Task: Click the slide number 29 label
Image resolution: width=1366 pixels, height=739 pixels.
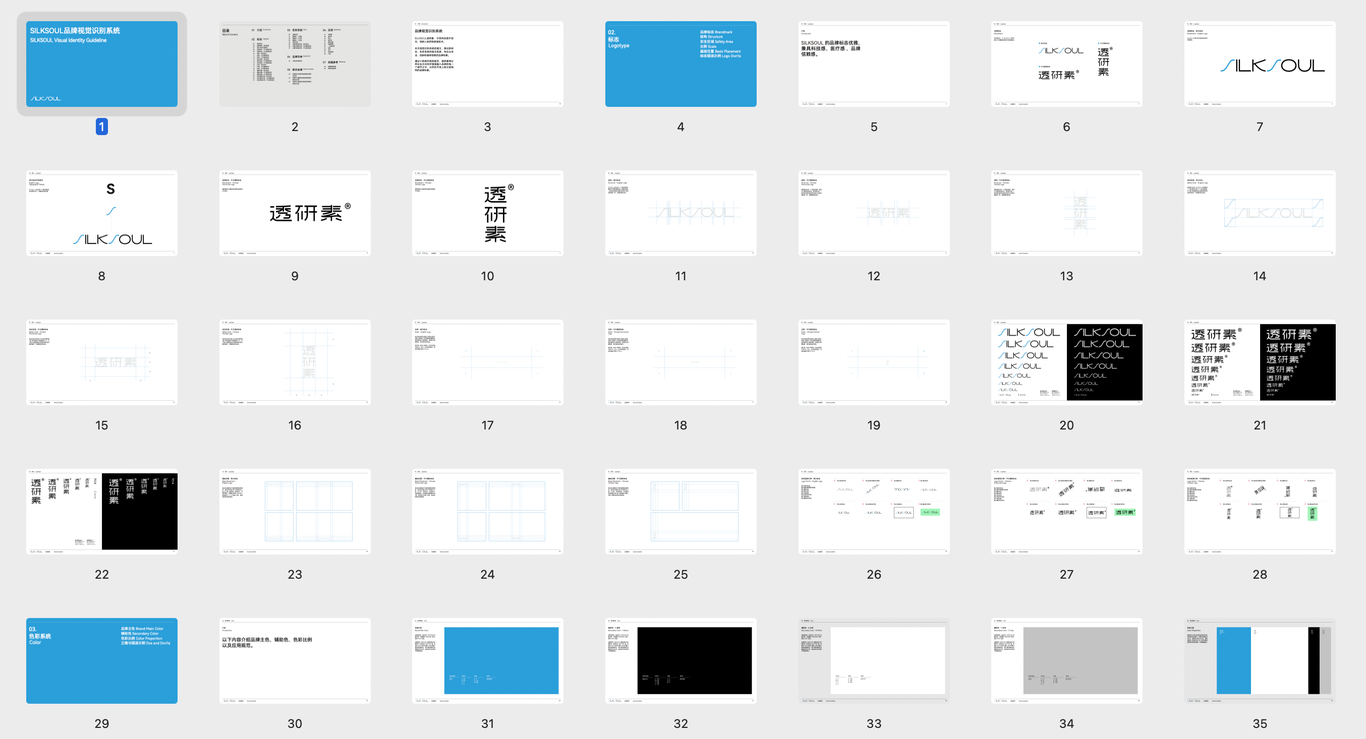Action: (x=102, y=723)
